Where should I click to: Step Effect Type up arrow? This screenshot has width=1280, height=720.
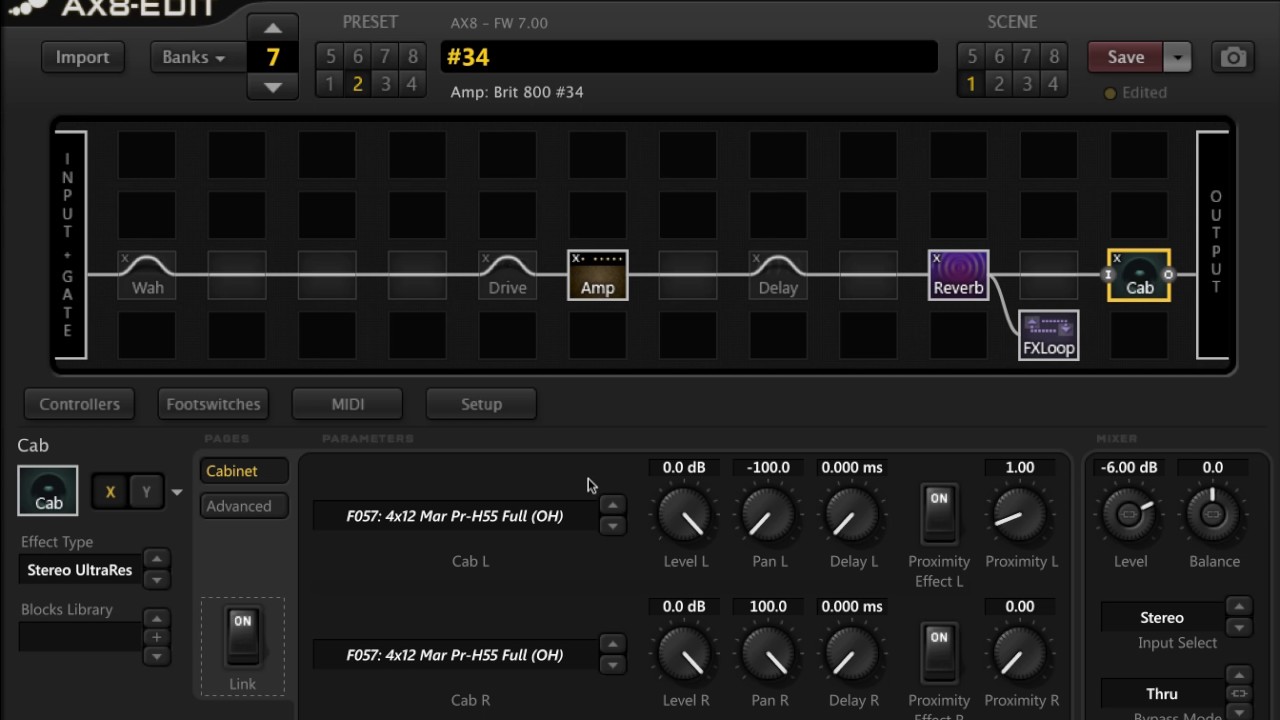[x=157, y=559]
